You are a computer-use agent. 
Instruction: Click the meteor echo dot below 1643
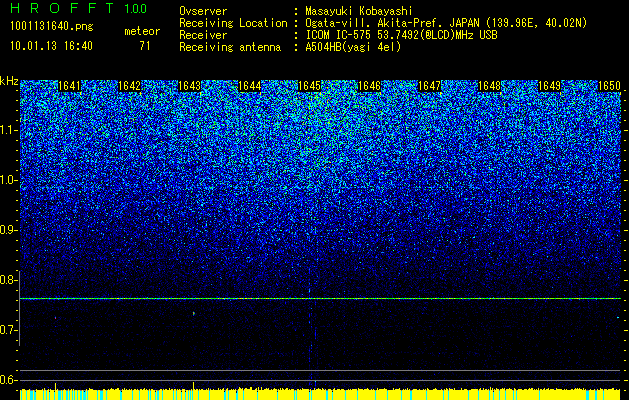click(194, 313)
